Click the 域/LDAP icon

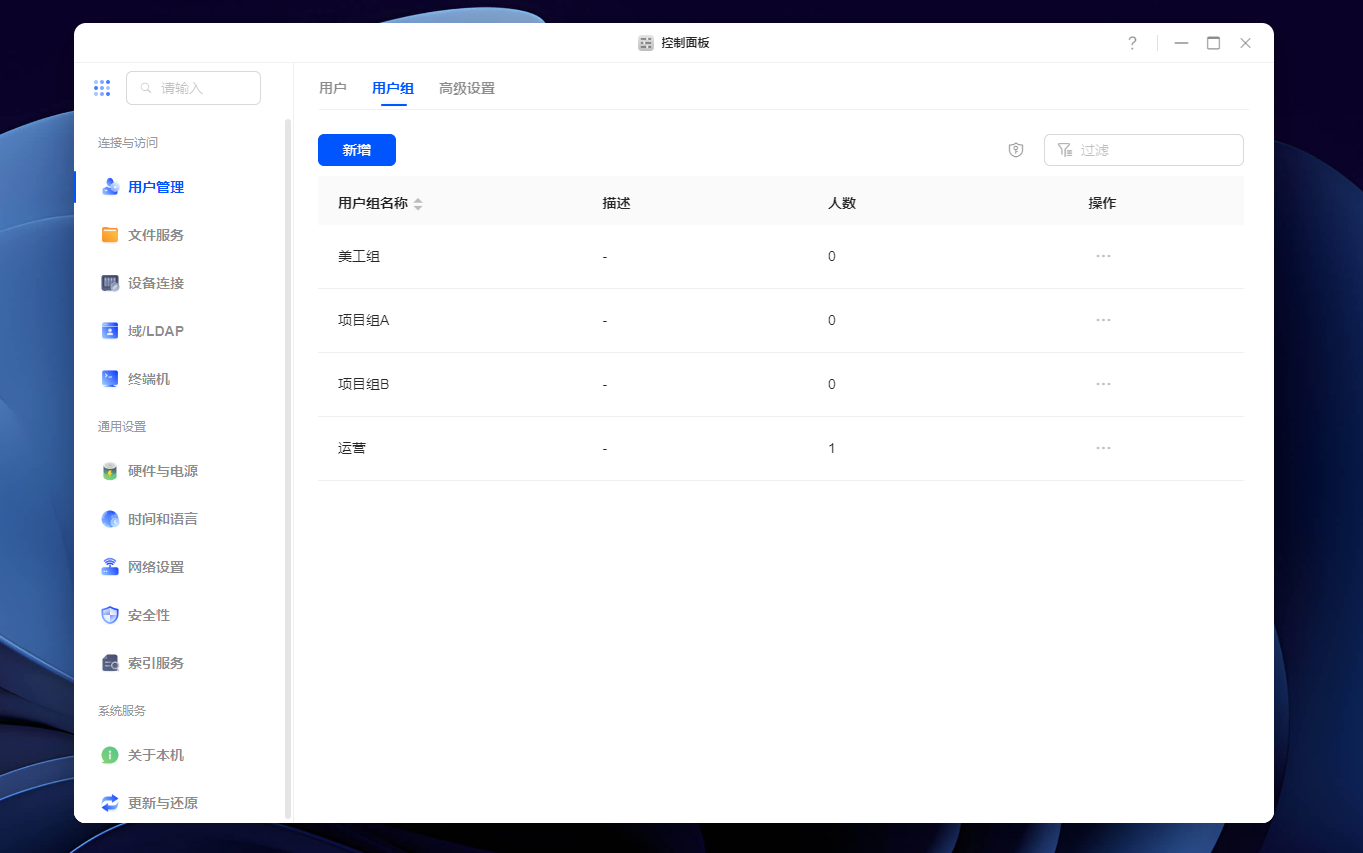(x=110, y=331)
